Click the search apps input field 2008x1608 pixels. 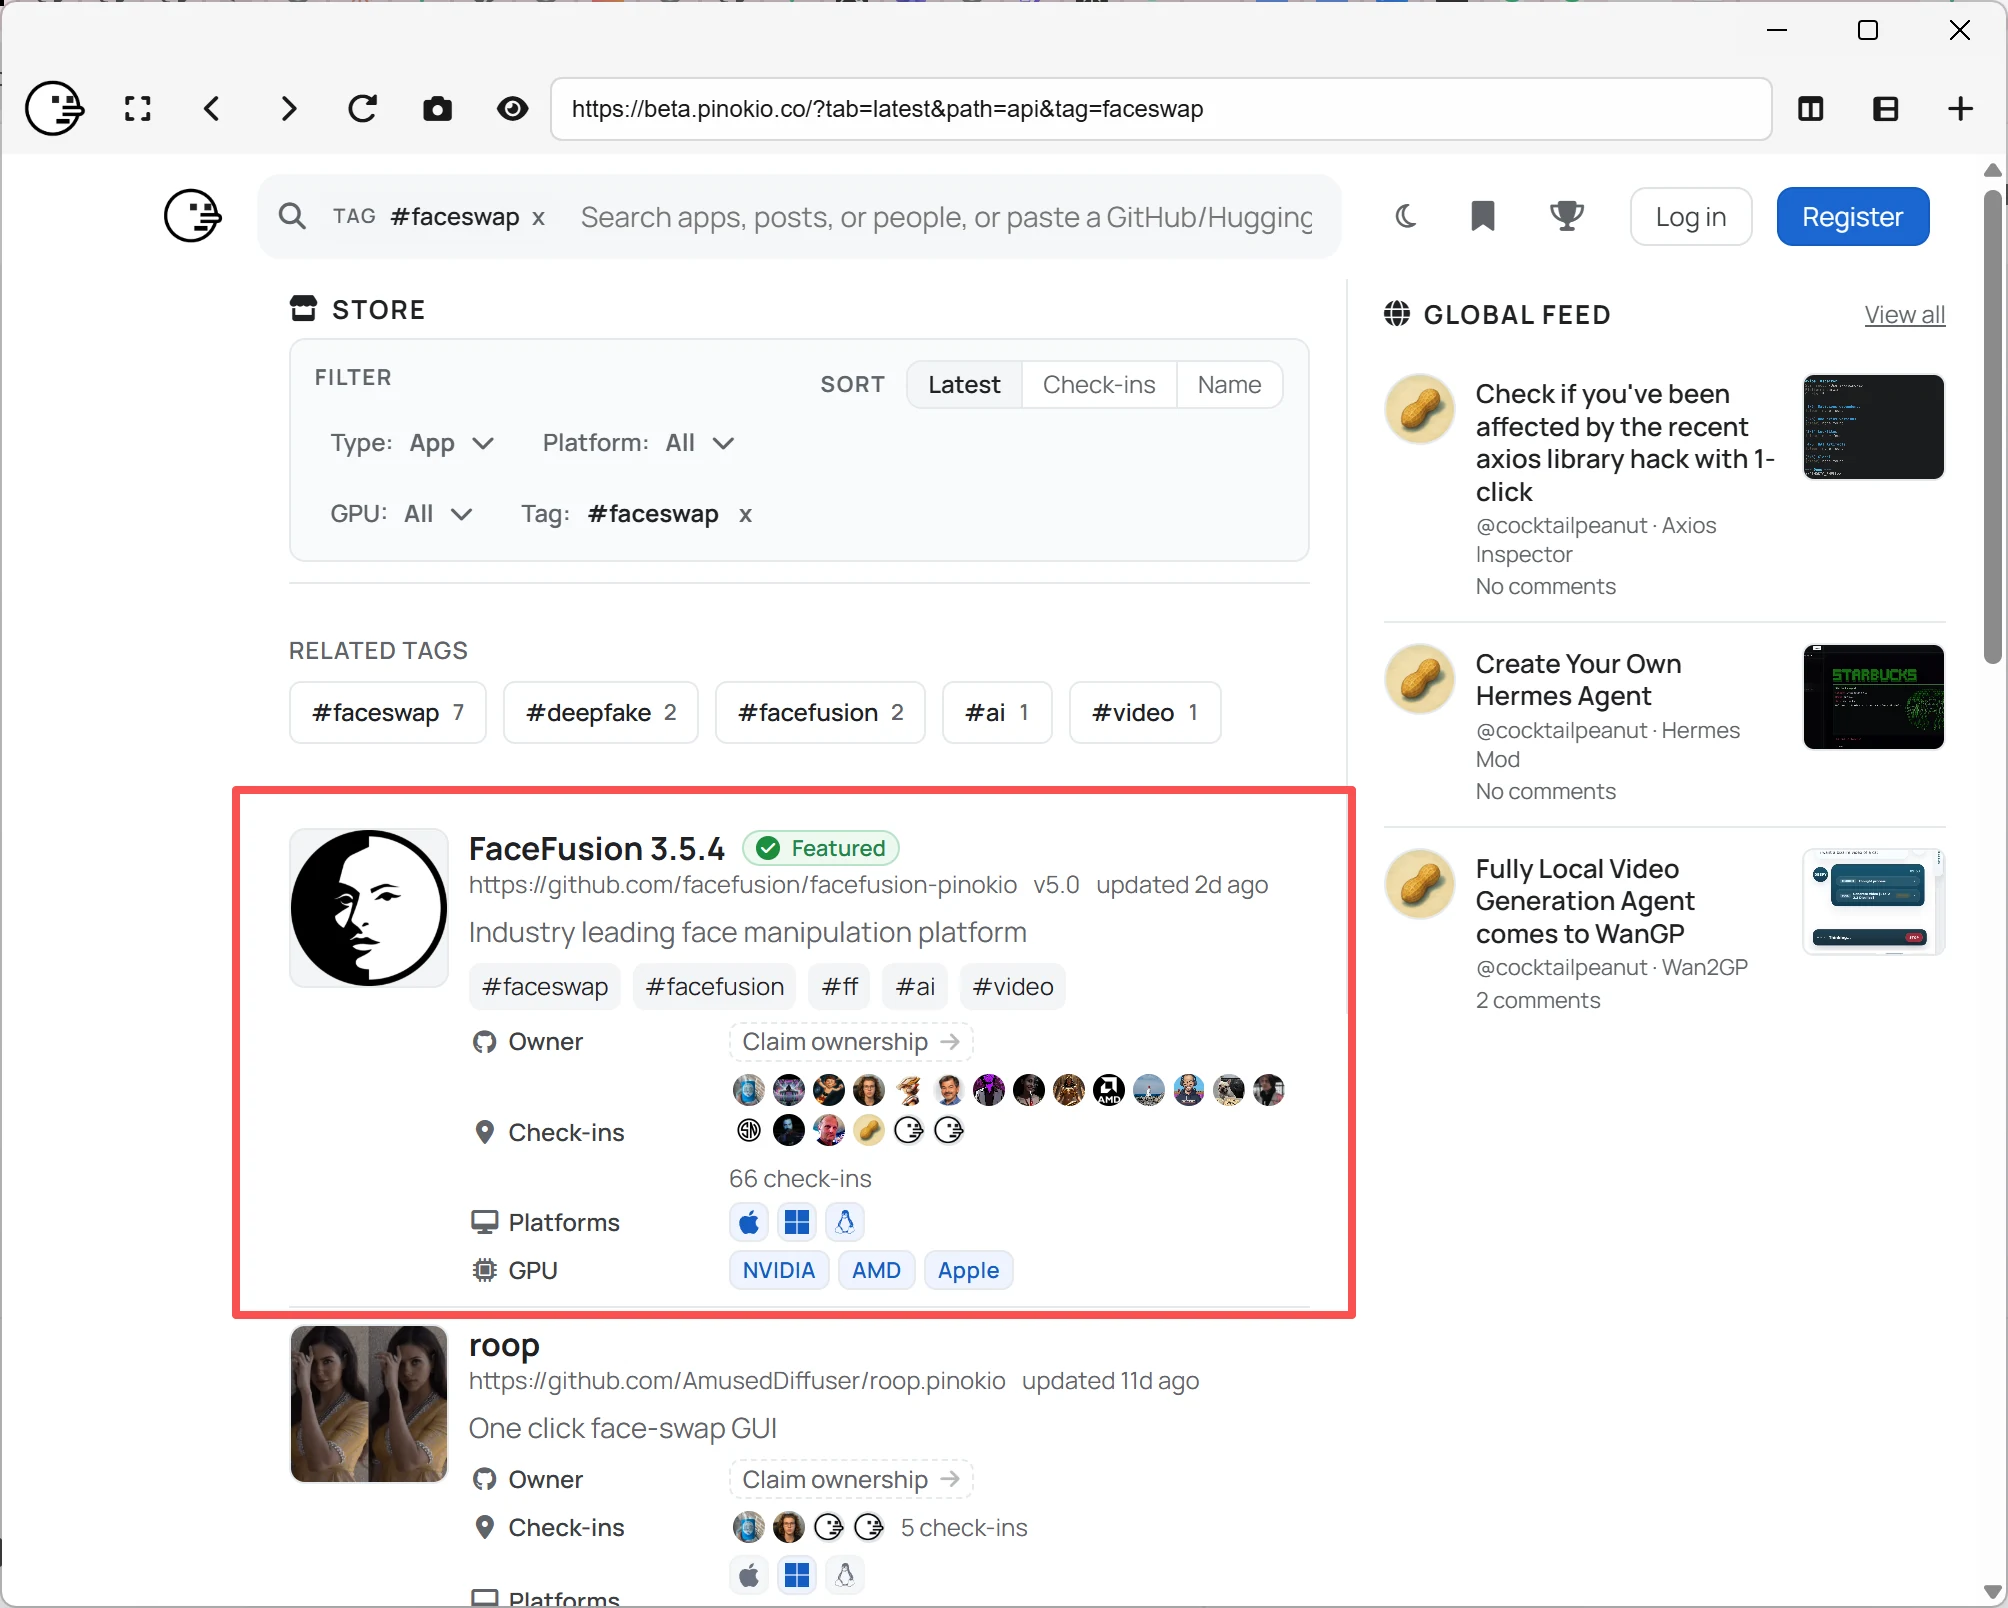tap(946, 217)
